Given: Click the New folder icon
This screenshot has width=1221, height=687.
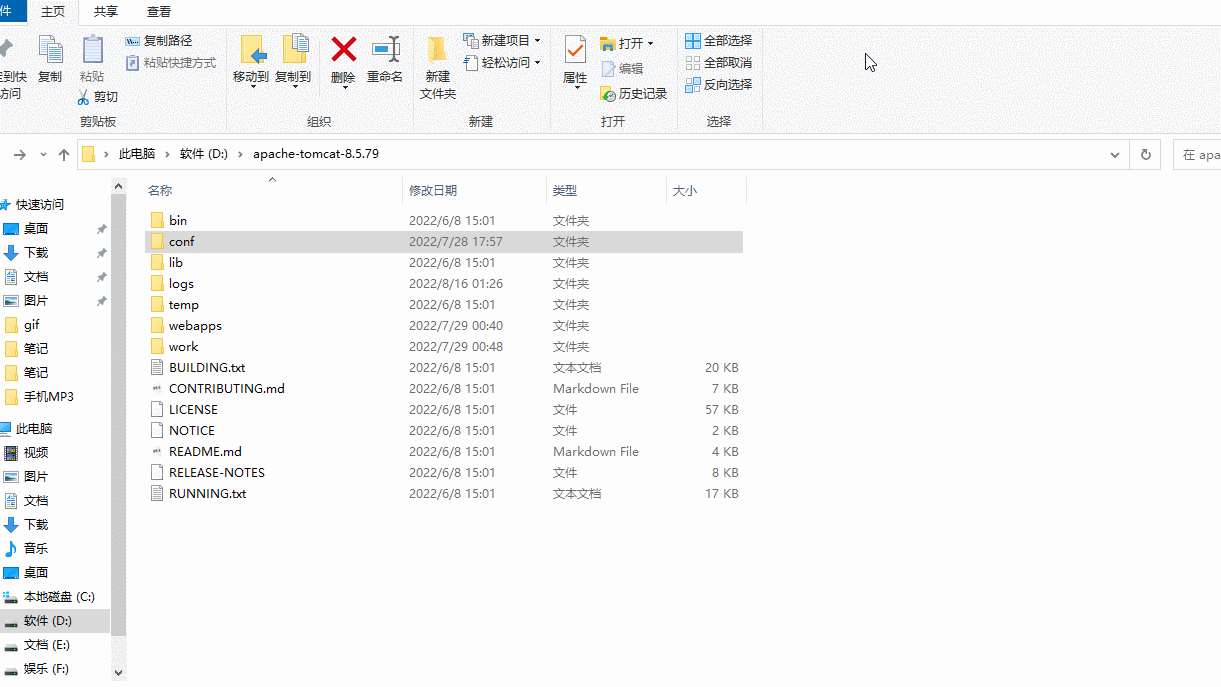Looking at the screenshot, I should click(x=437, y=49).
